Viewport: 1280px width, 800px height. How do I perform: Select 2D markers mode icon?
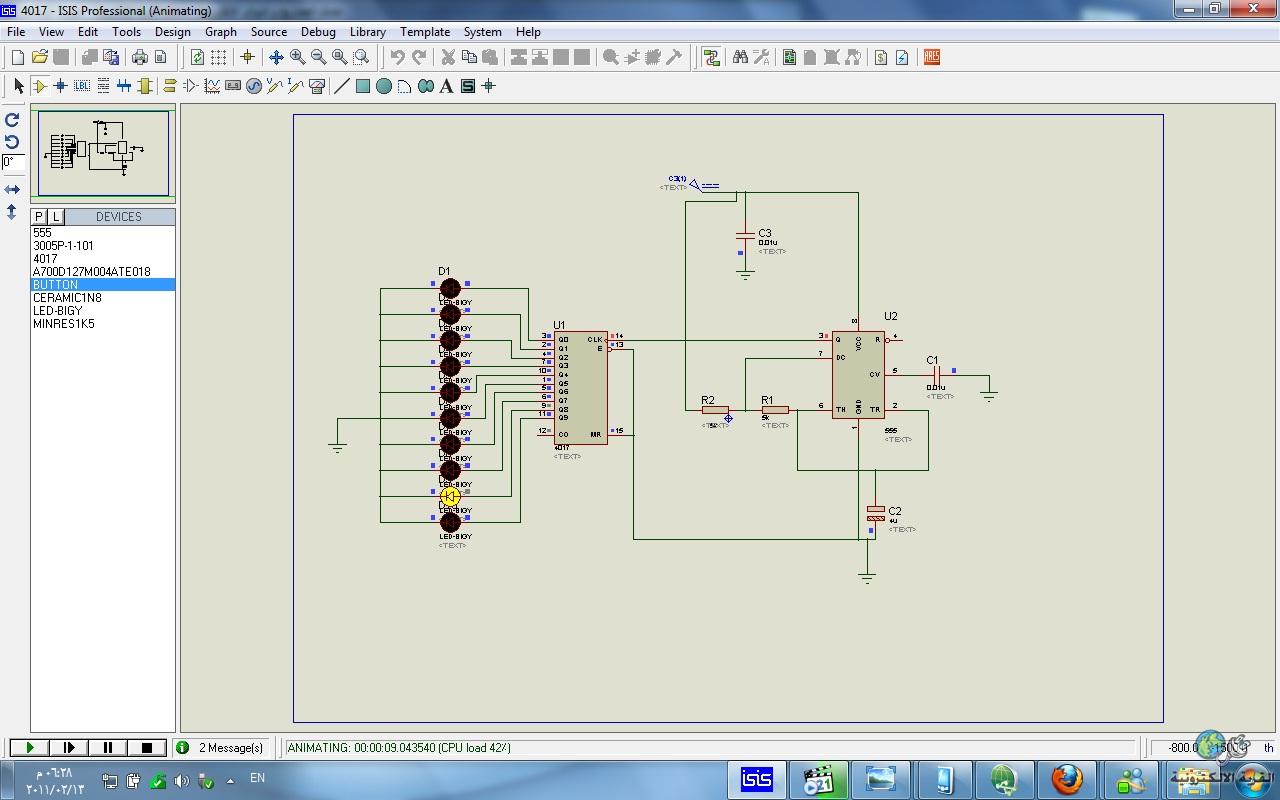(x=489, y=87)
